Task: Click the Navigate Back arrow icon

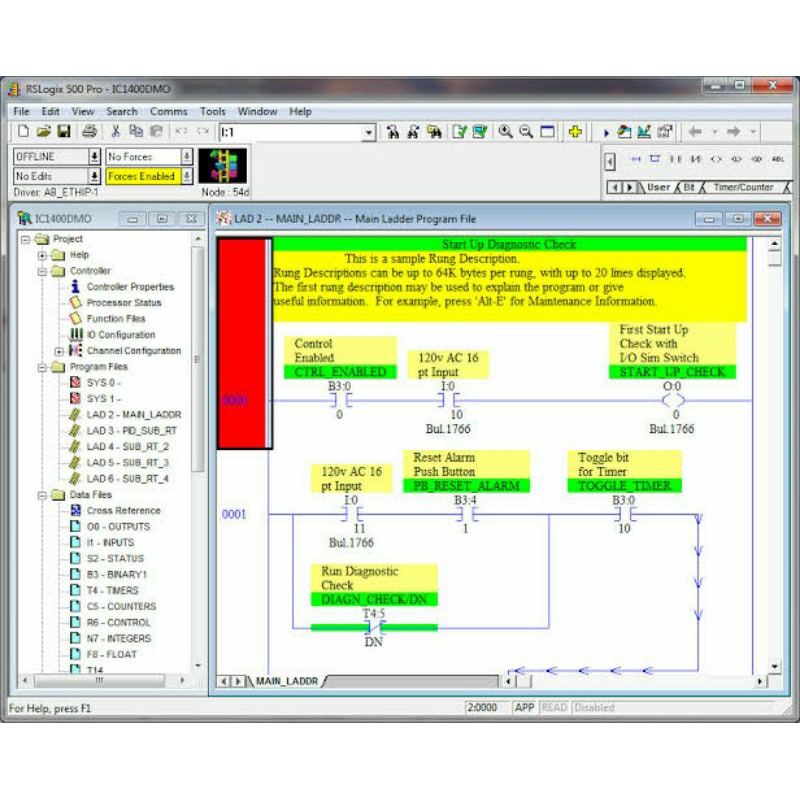Action: 695,132
